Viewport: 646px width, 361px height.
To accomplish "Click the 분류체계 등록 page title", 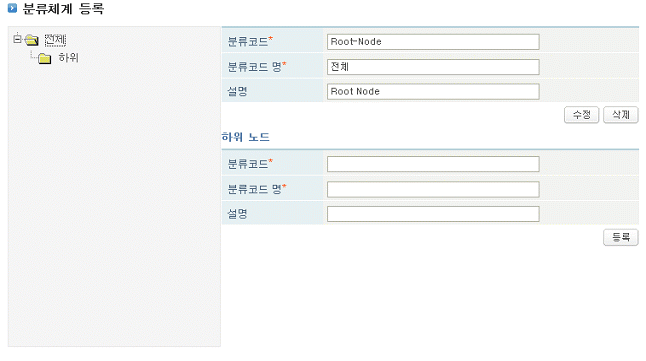I will click(63, 8).
